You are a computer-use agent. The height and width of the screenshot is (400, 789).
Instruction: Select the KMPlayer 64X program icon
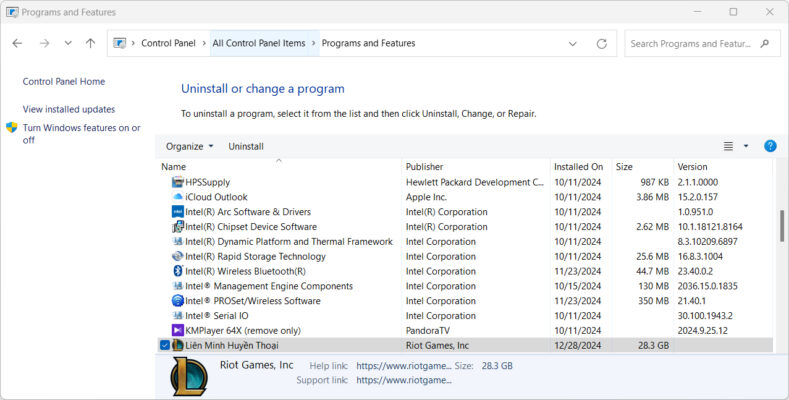(x=178, y=330)
